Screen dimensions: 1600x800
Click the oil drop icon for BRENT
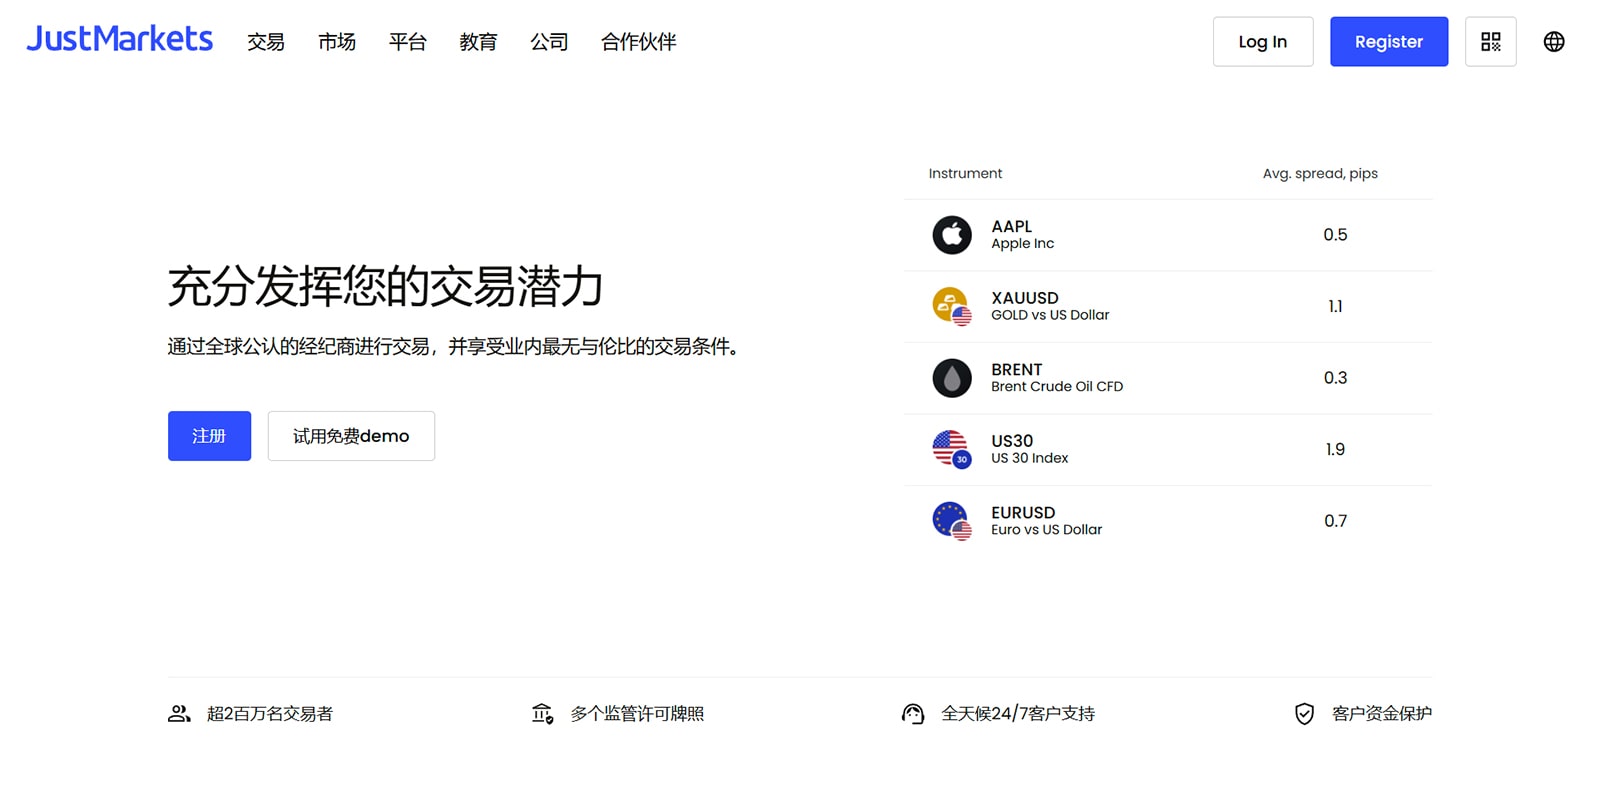(952, 378)
